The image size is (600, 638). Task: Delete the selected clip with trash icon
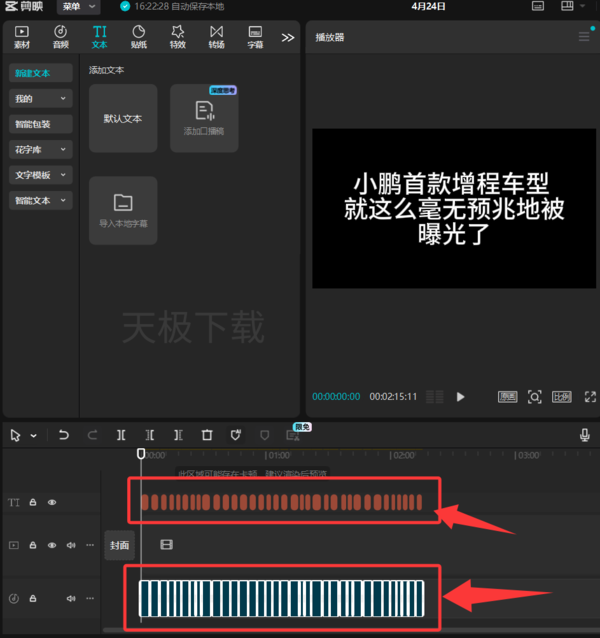[207, 435]
